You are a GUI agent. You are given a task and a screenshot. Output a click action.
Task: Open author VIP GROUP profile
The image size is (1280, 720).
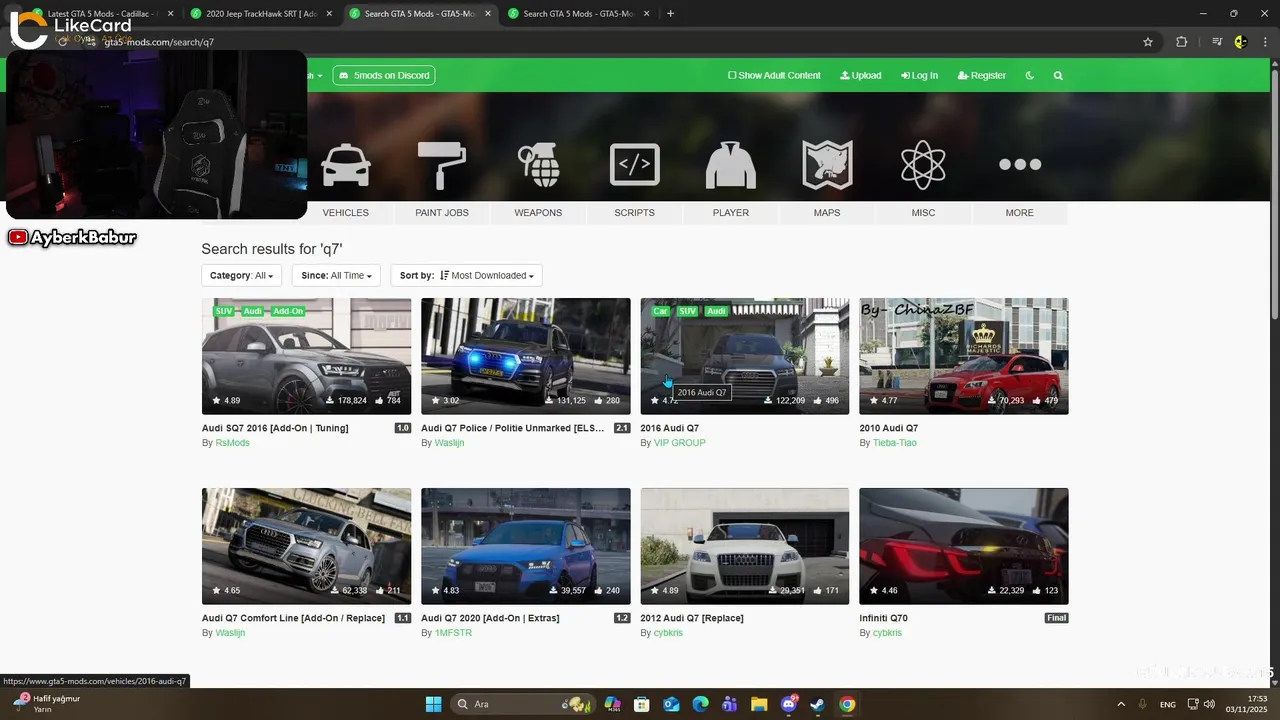point(679,443)
